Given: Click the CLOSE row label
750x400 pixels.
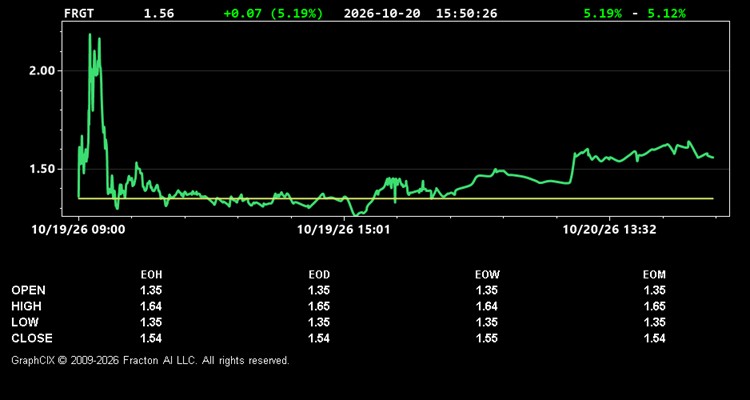Looking at the screenshot, I should tap(32, 338).
